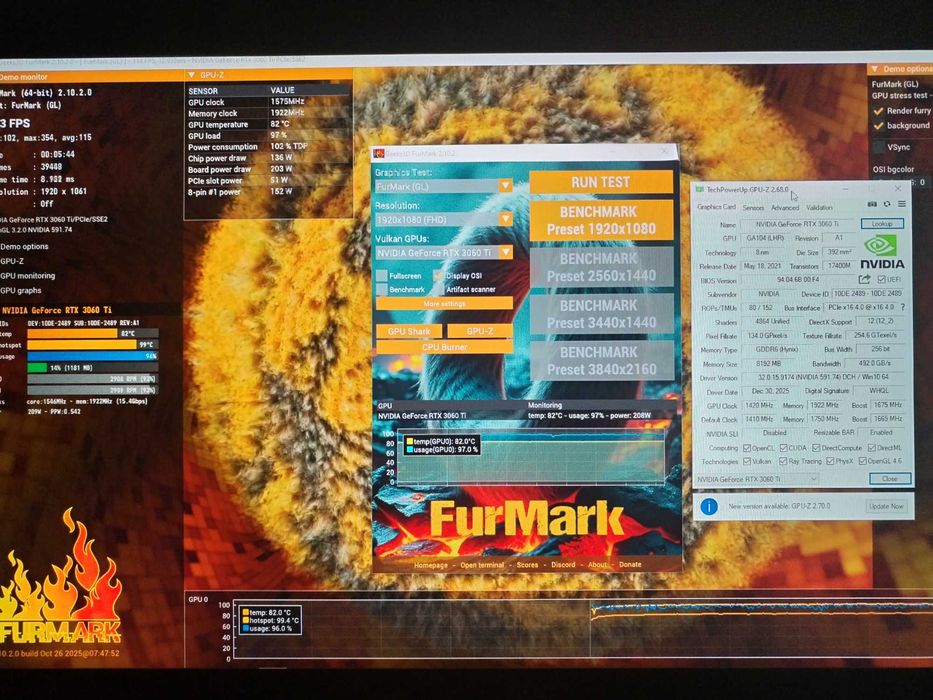Viewport: 933px width, 700px height.
Task: Click the hotspot bar showing 99°C
Action: (x=92, y=345)
